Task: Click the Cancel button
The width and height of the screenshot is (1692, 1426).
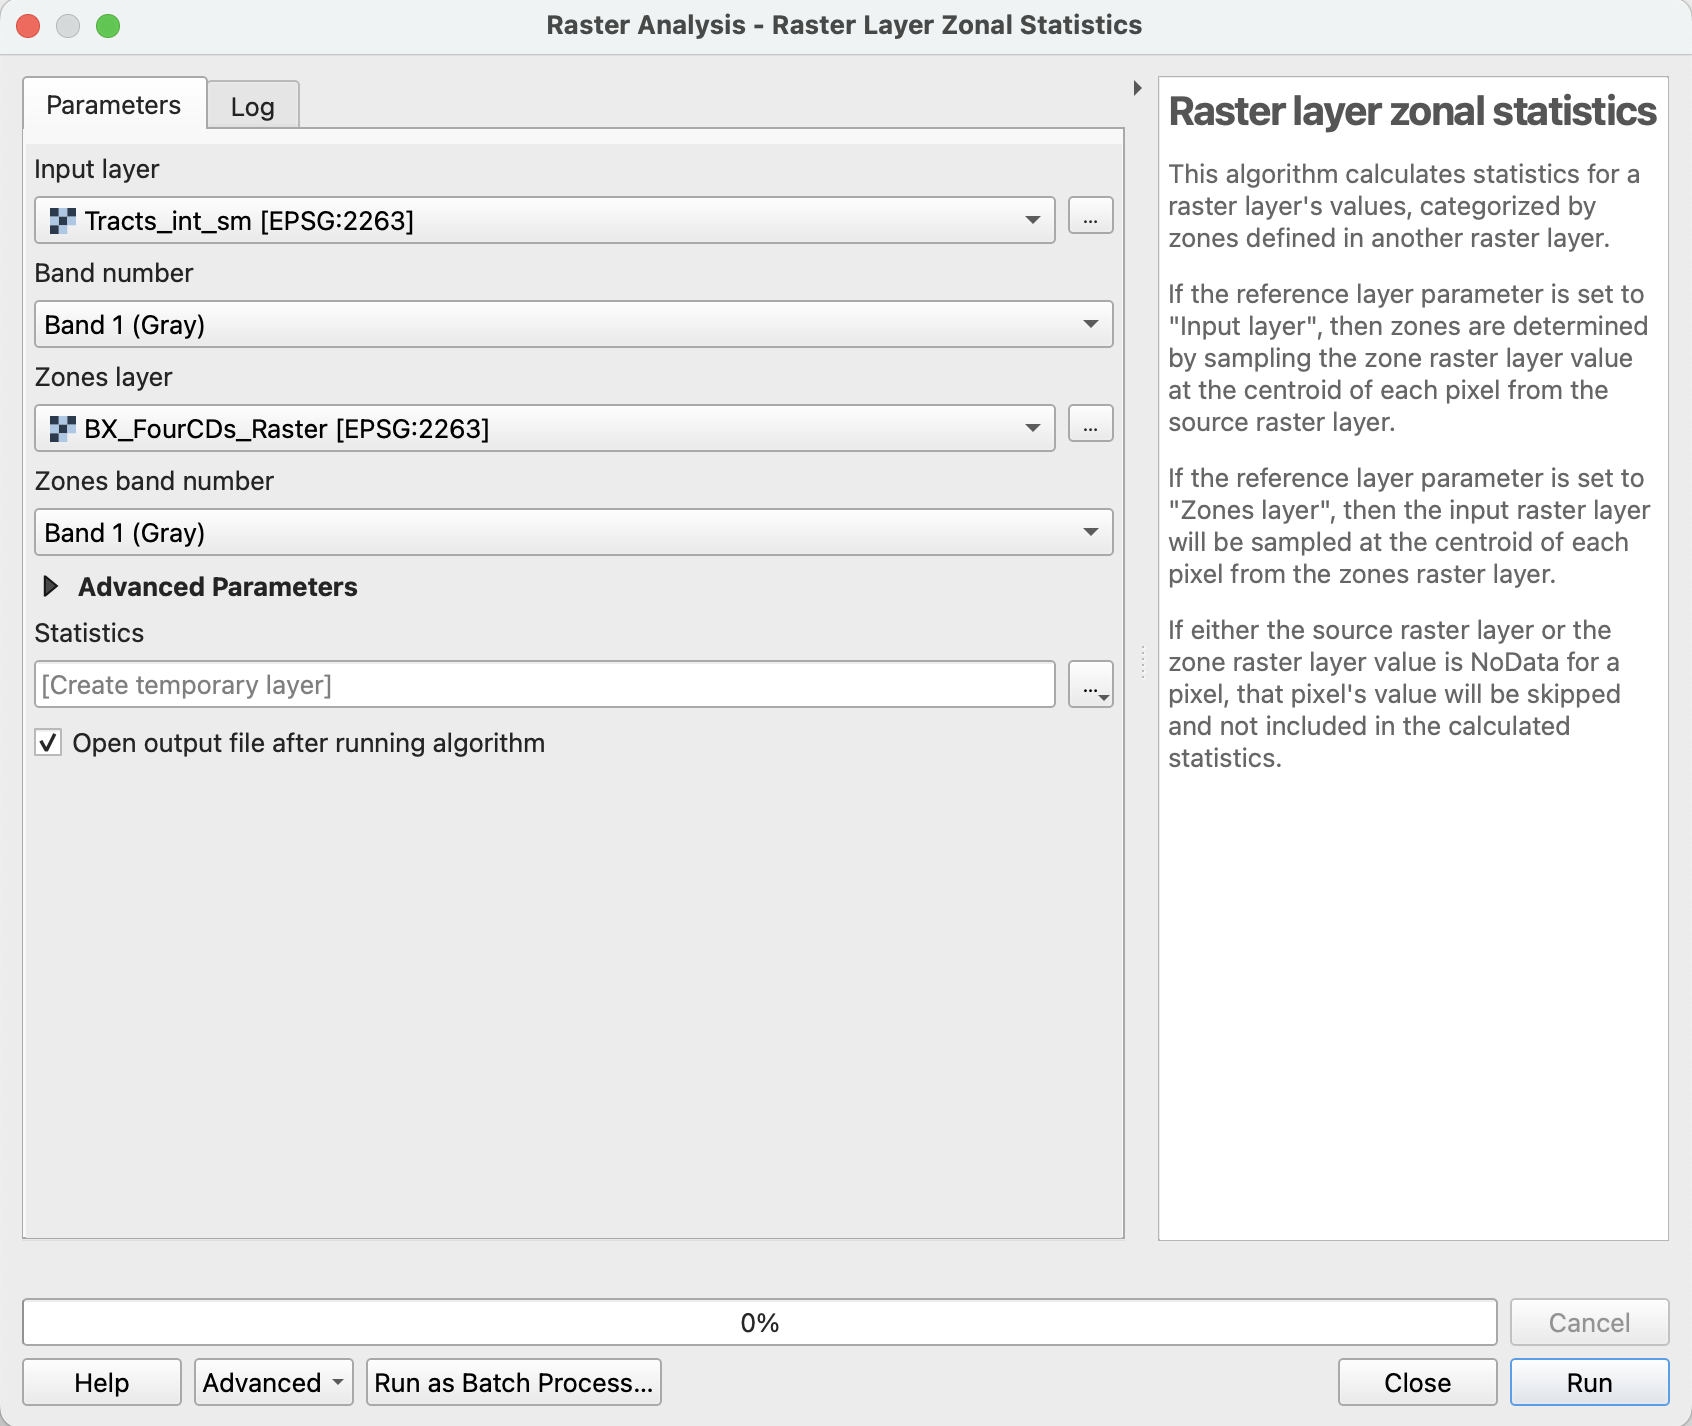Action: coord(1589,1322)
